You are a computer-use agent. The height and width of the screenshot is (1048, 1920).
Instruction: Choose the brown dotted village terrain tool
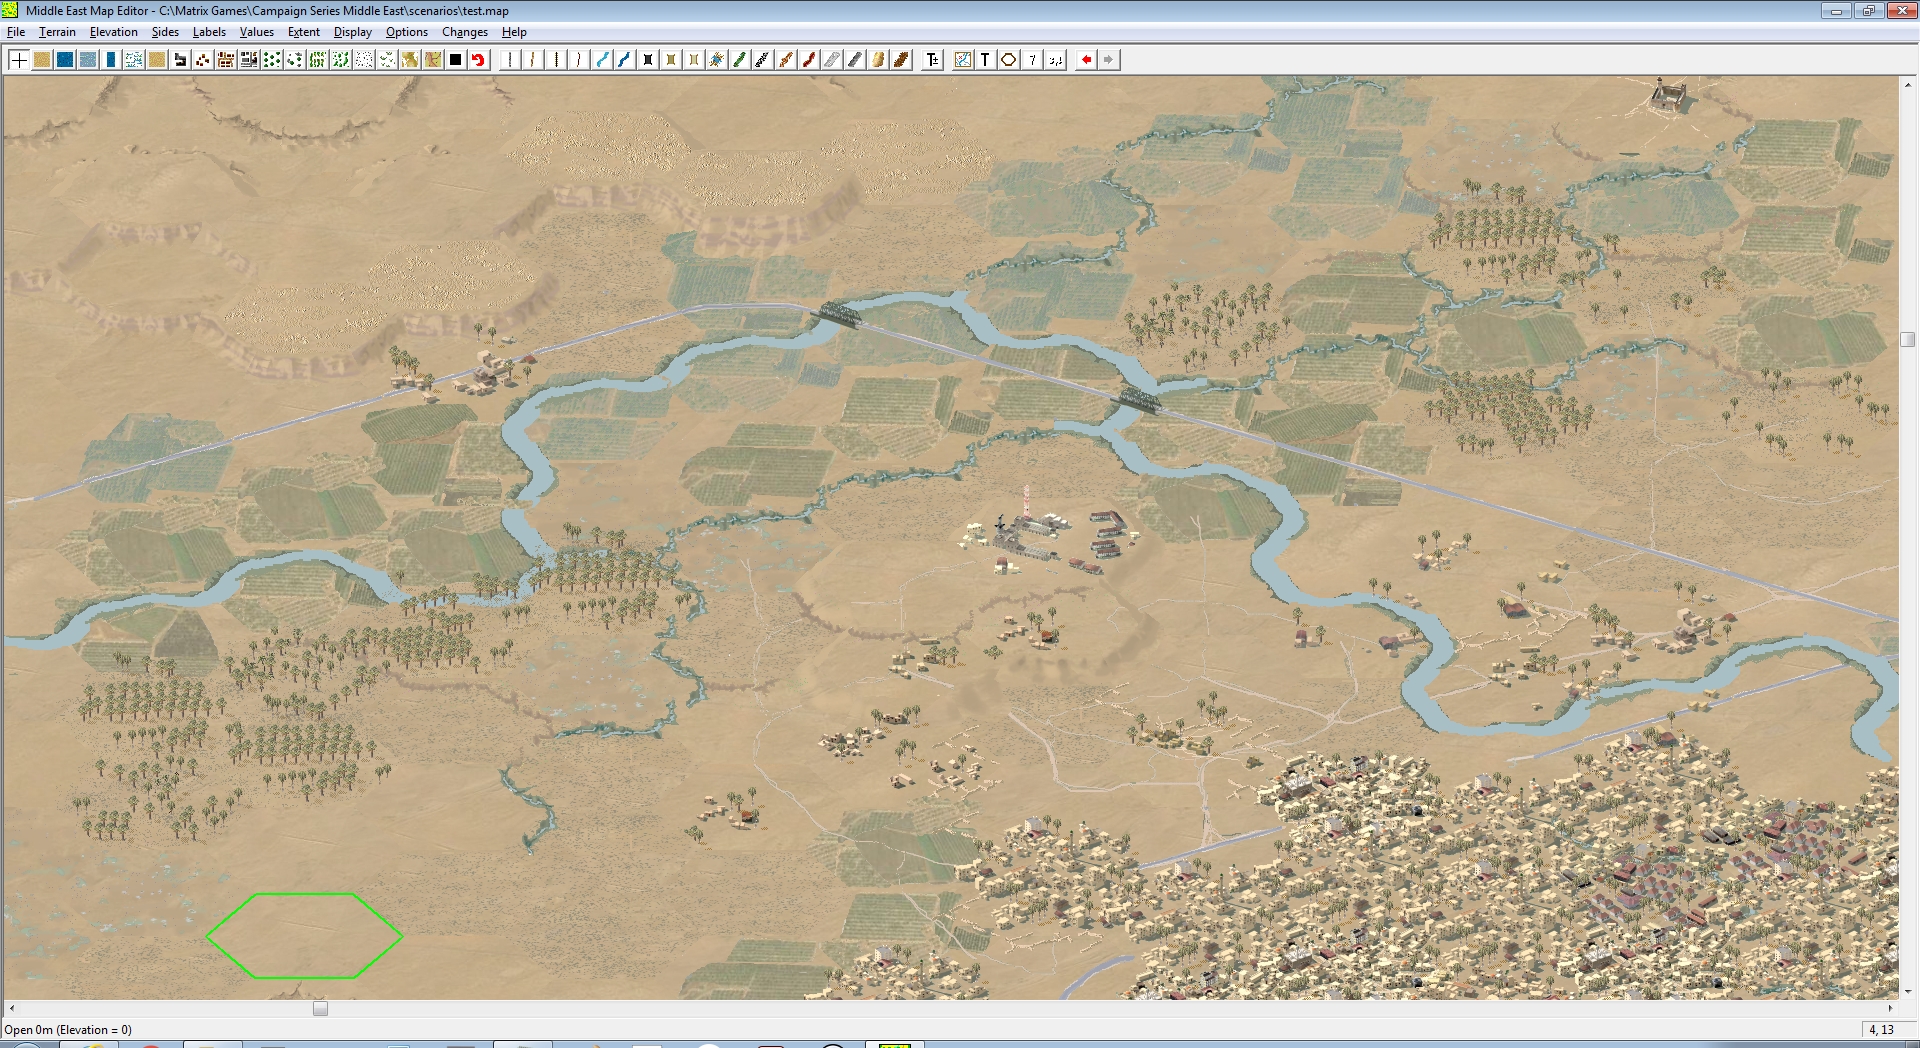[203, 60]
